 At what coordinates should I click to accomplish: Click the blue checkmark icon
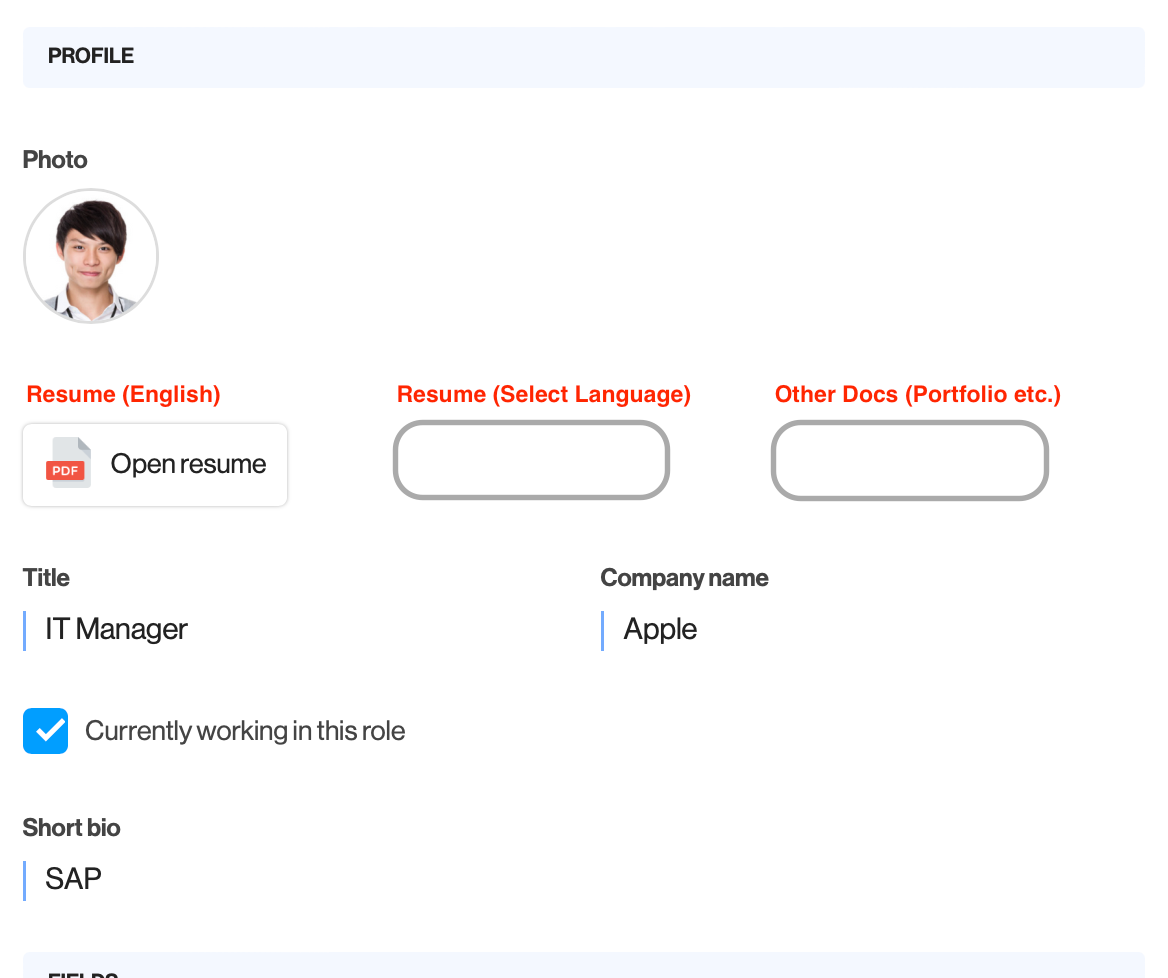pos(45,731)
